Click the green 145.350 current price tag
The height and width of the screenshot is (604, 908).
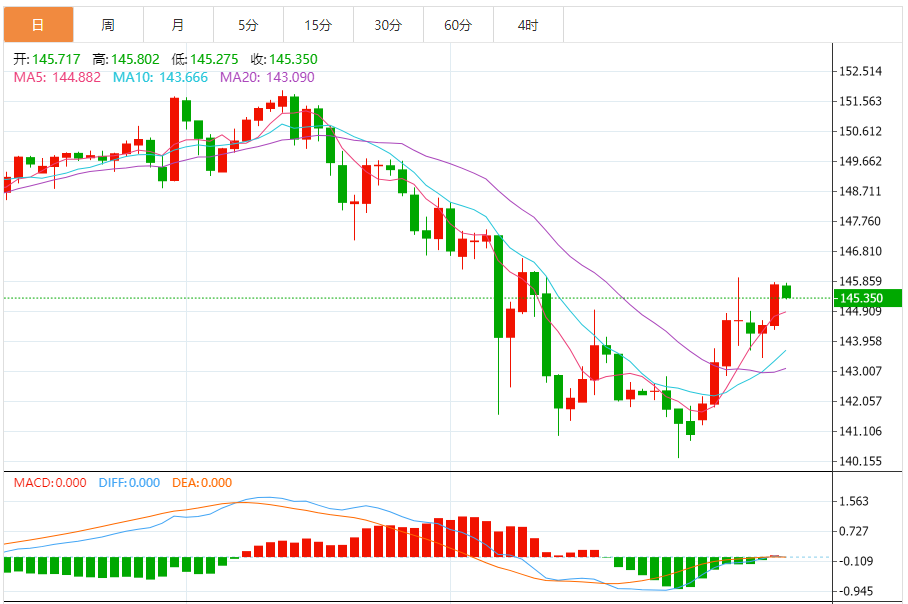[867, 298]
